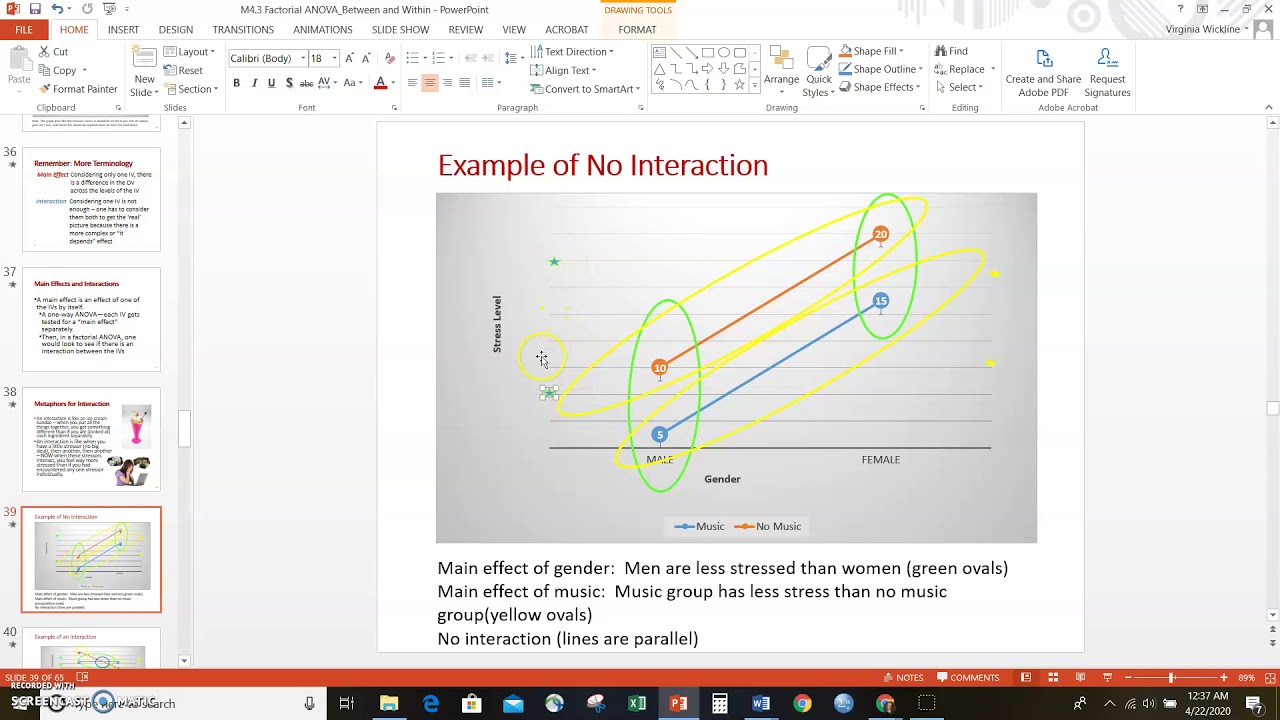1280x720 pixels.
Task: Switch to the SLIDE SHOW tab
Action: pos(400,30)
